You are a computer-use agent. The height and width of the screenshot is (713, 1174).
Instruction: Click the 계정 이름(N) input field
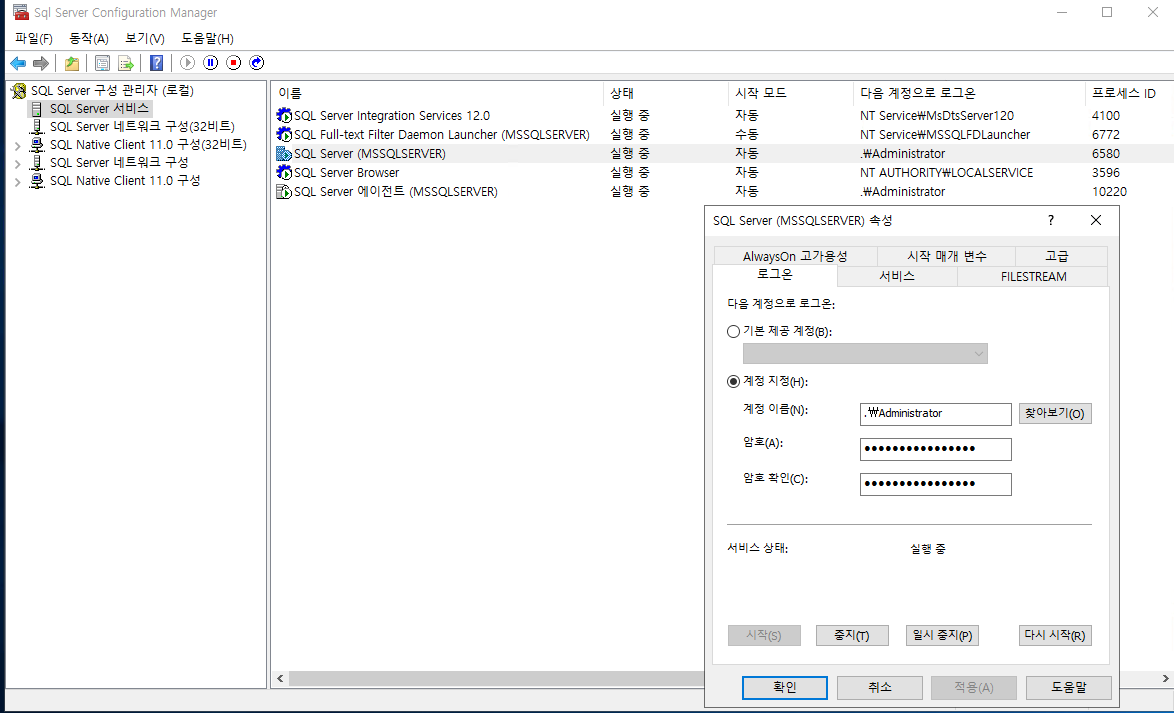click(935, 414)
